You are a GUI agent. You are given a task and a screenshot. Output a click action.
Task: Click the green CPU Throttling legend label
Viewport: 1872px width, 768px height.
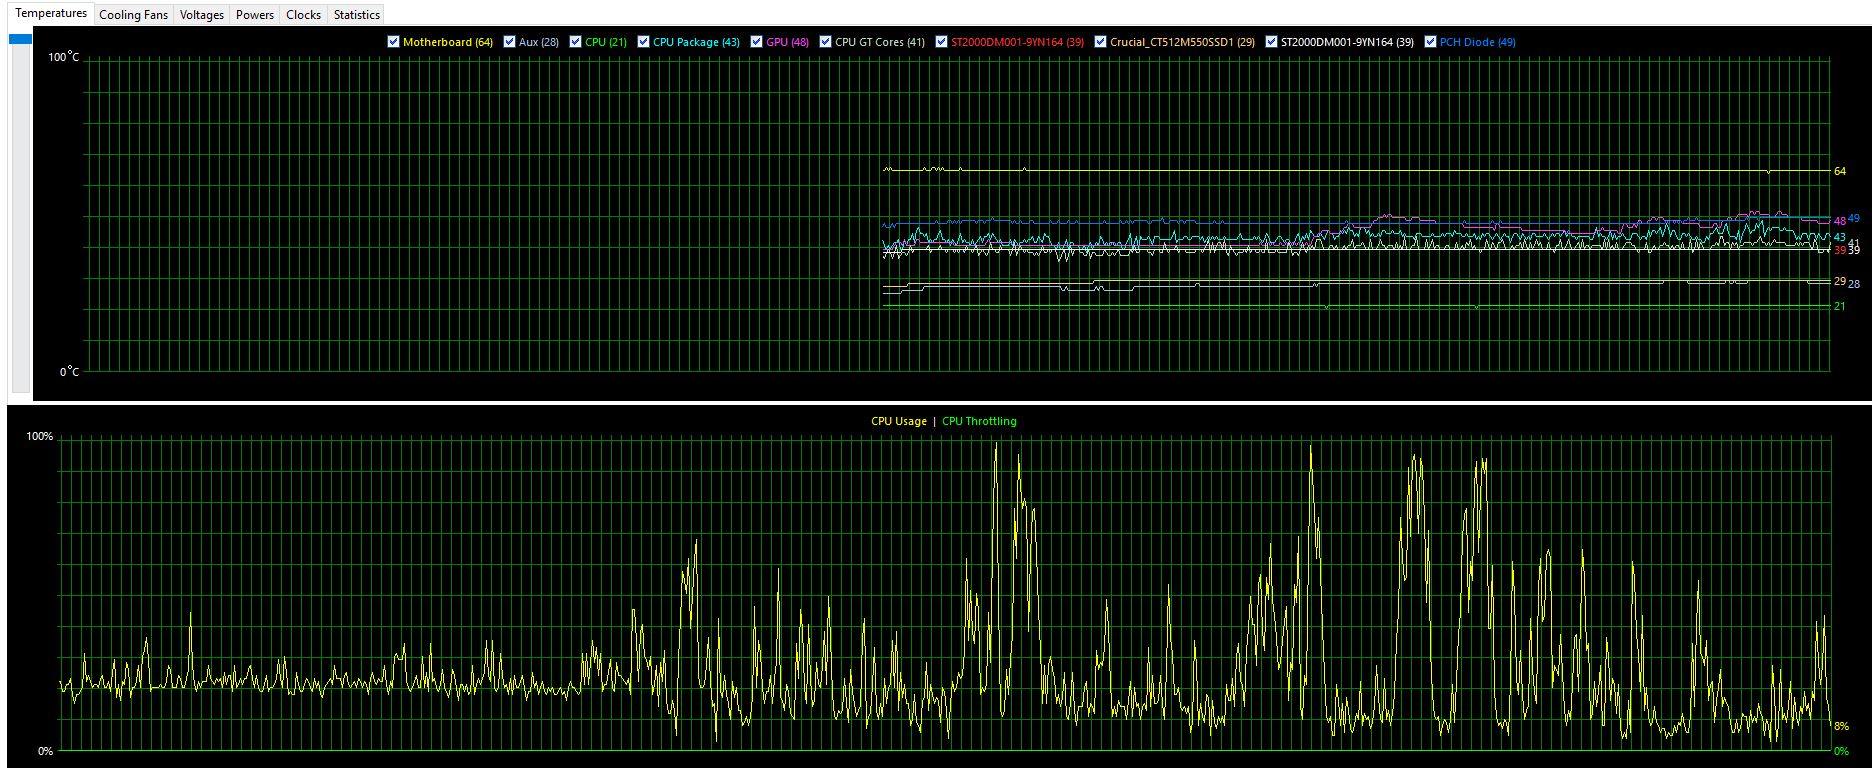(x=979, y=421)
